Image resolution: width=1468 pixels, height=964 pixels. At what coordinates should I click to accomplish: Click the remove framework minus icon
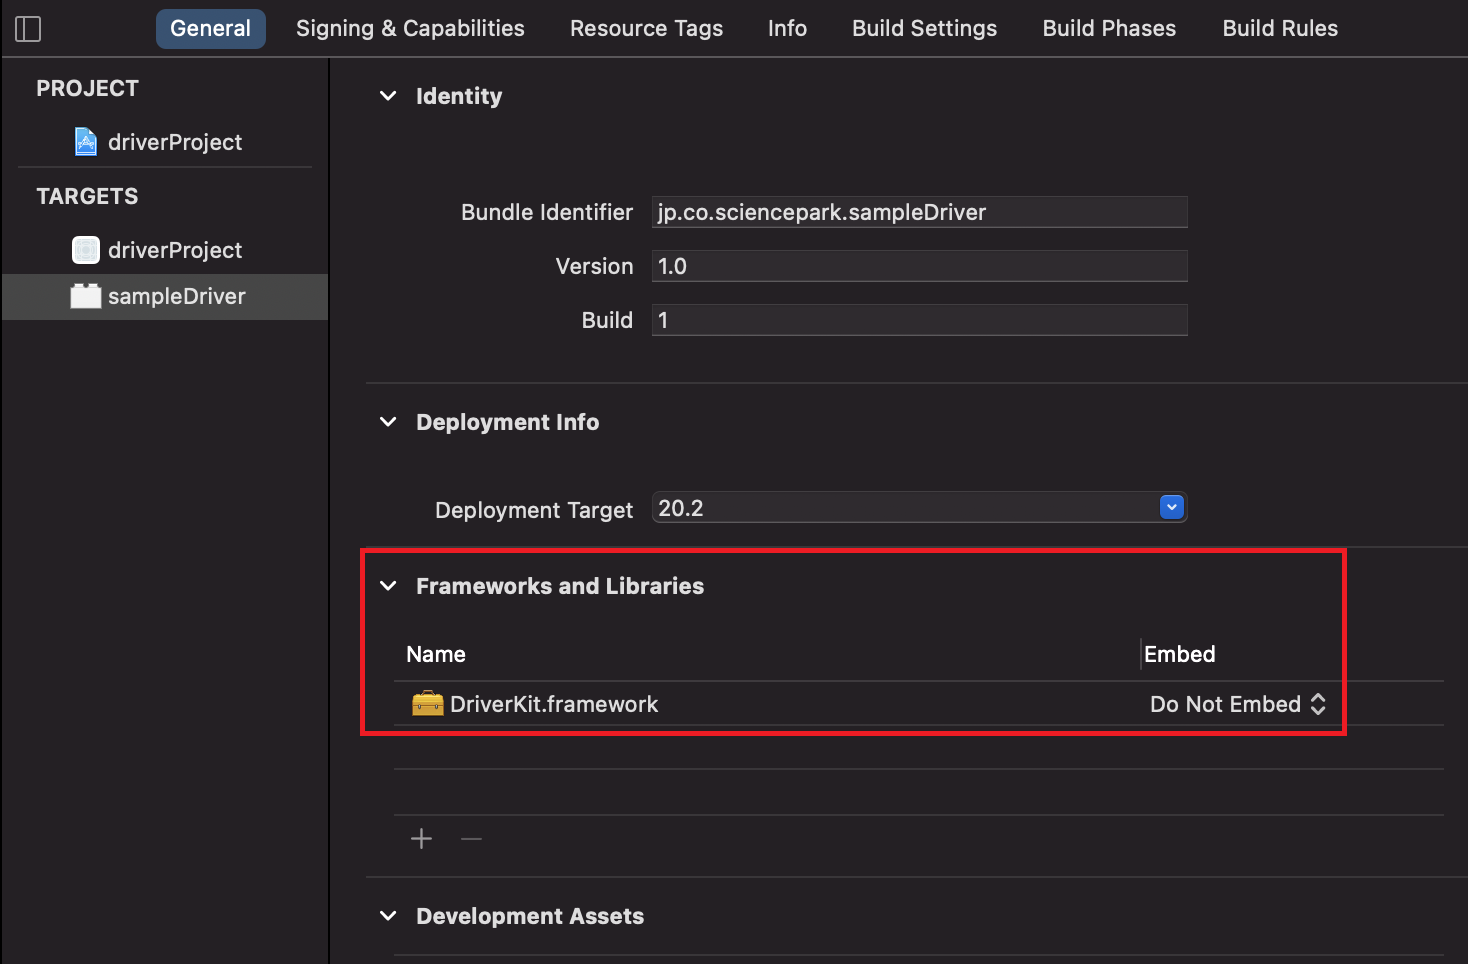coord(470,838)
